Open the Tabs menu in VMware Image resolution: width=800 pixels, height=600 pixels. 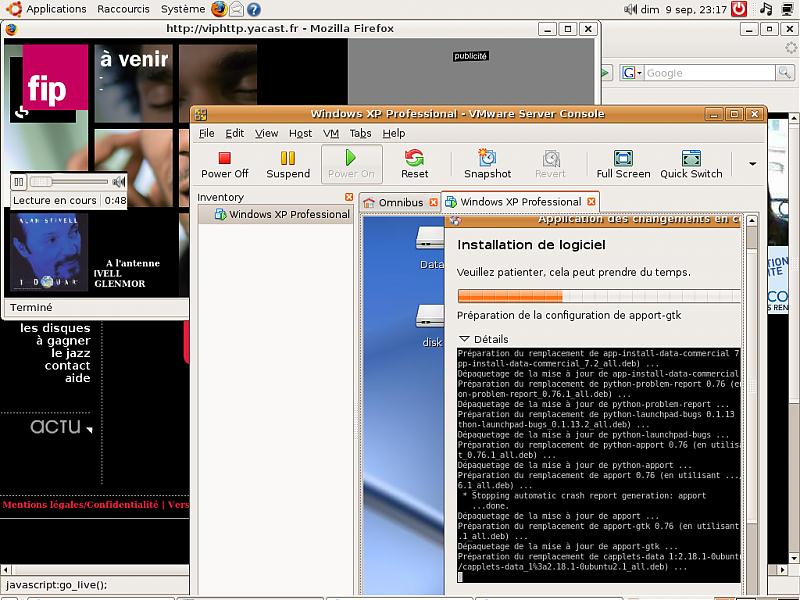pos(360,133)
